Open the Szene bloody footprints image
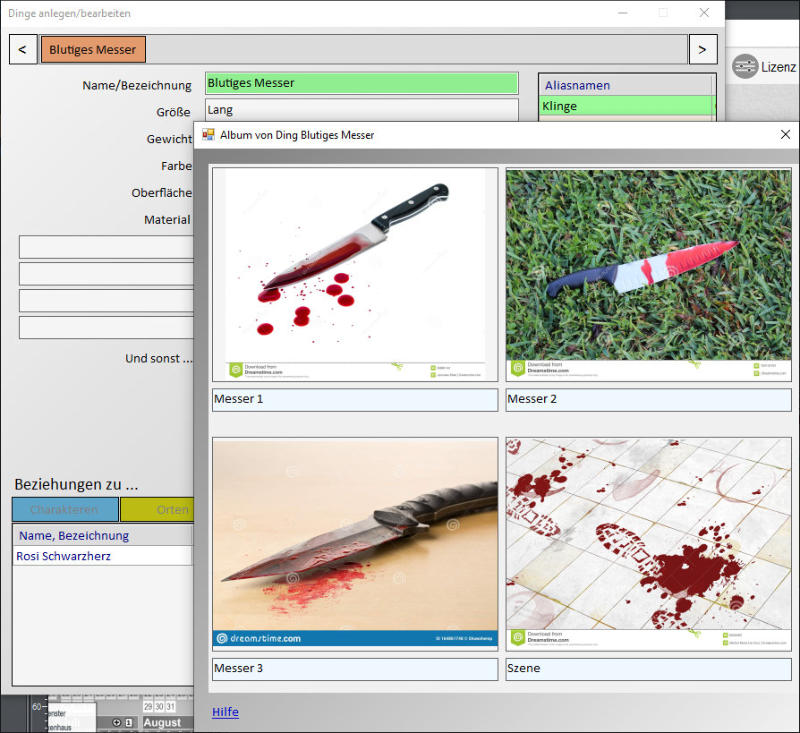The width and height of the screenshot is (800, 733). [x=648, y=543]
